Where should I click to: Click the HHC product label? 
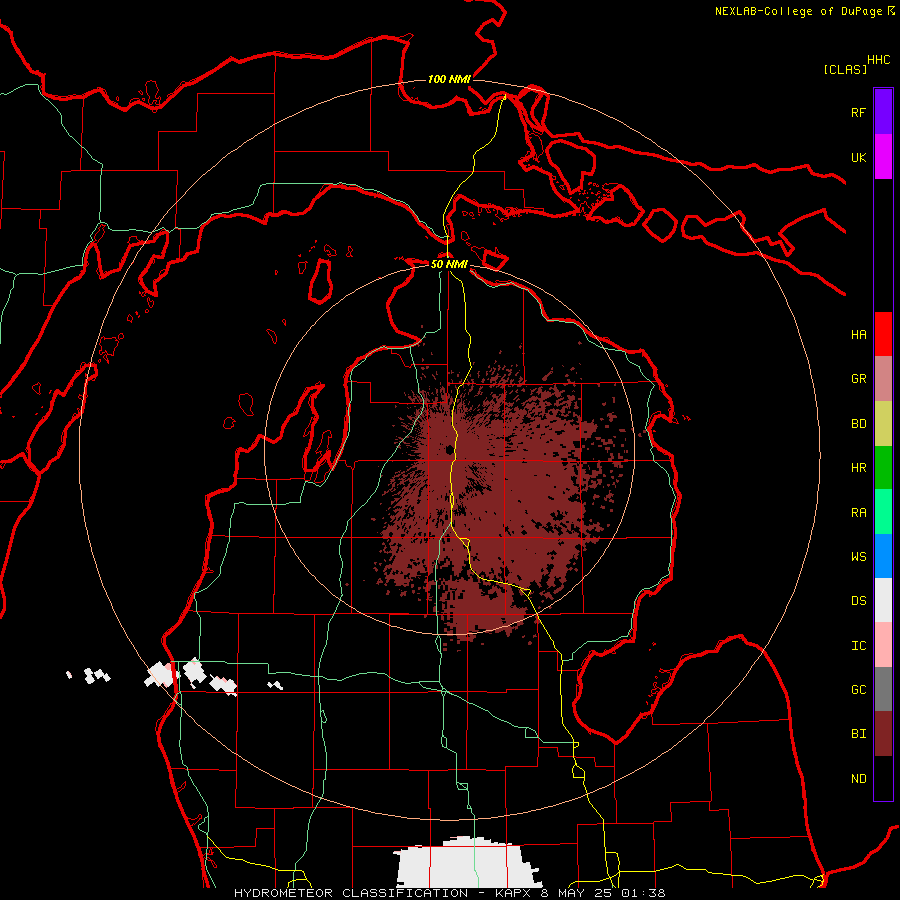(879, 60)
